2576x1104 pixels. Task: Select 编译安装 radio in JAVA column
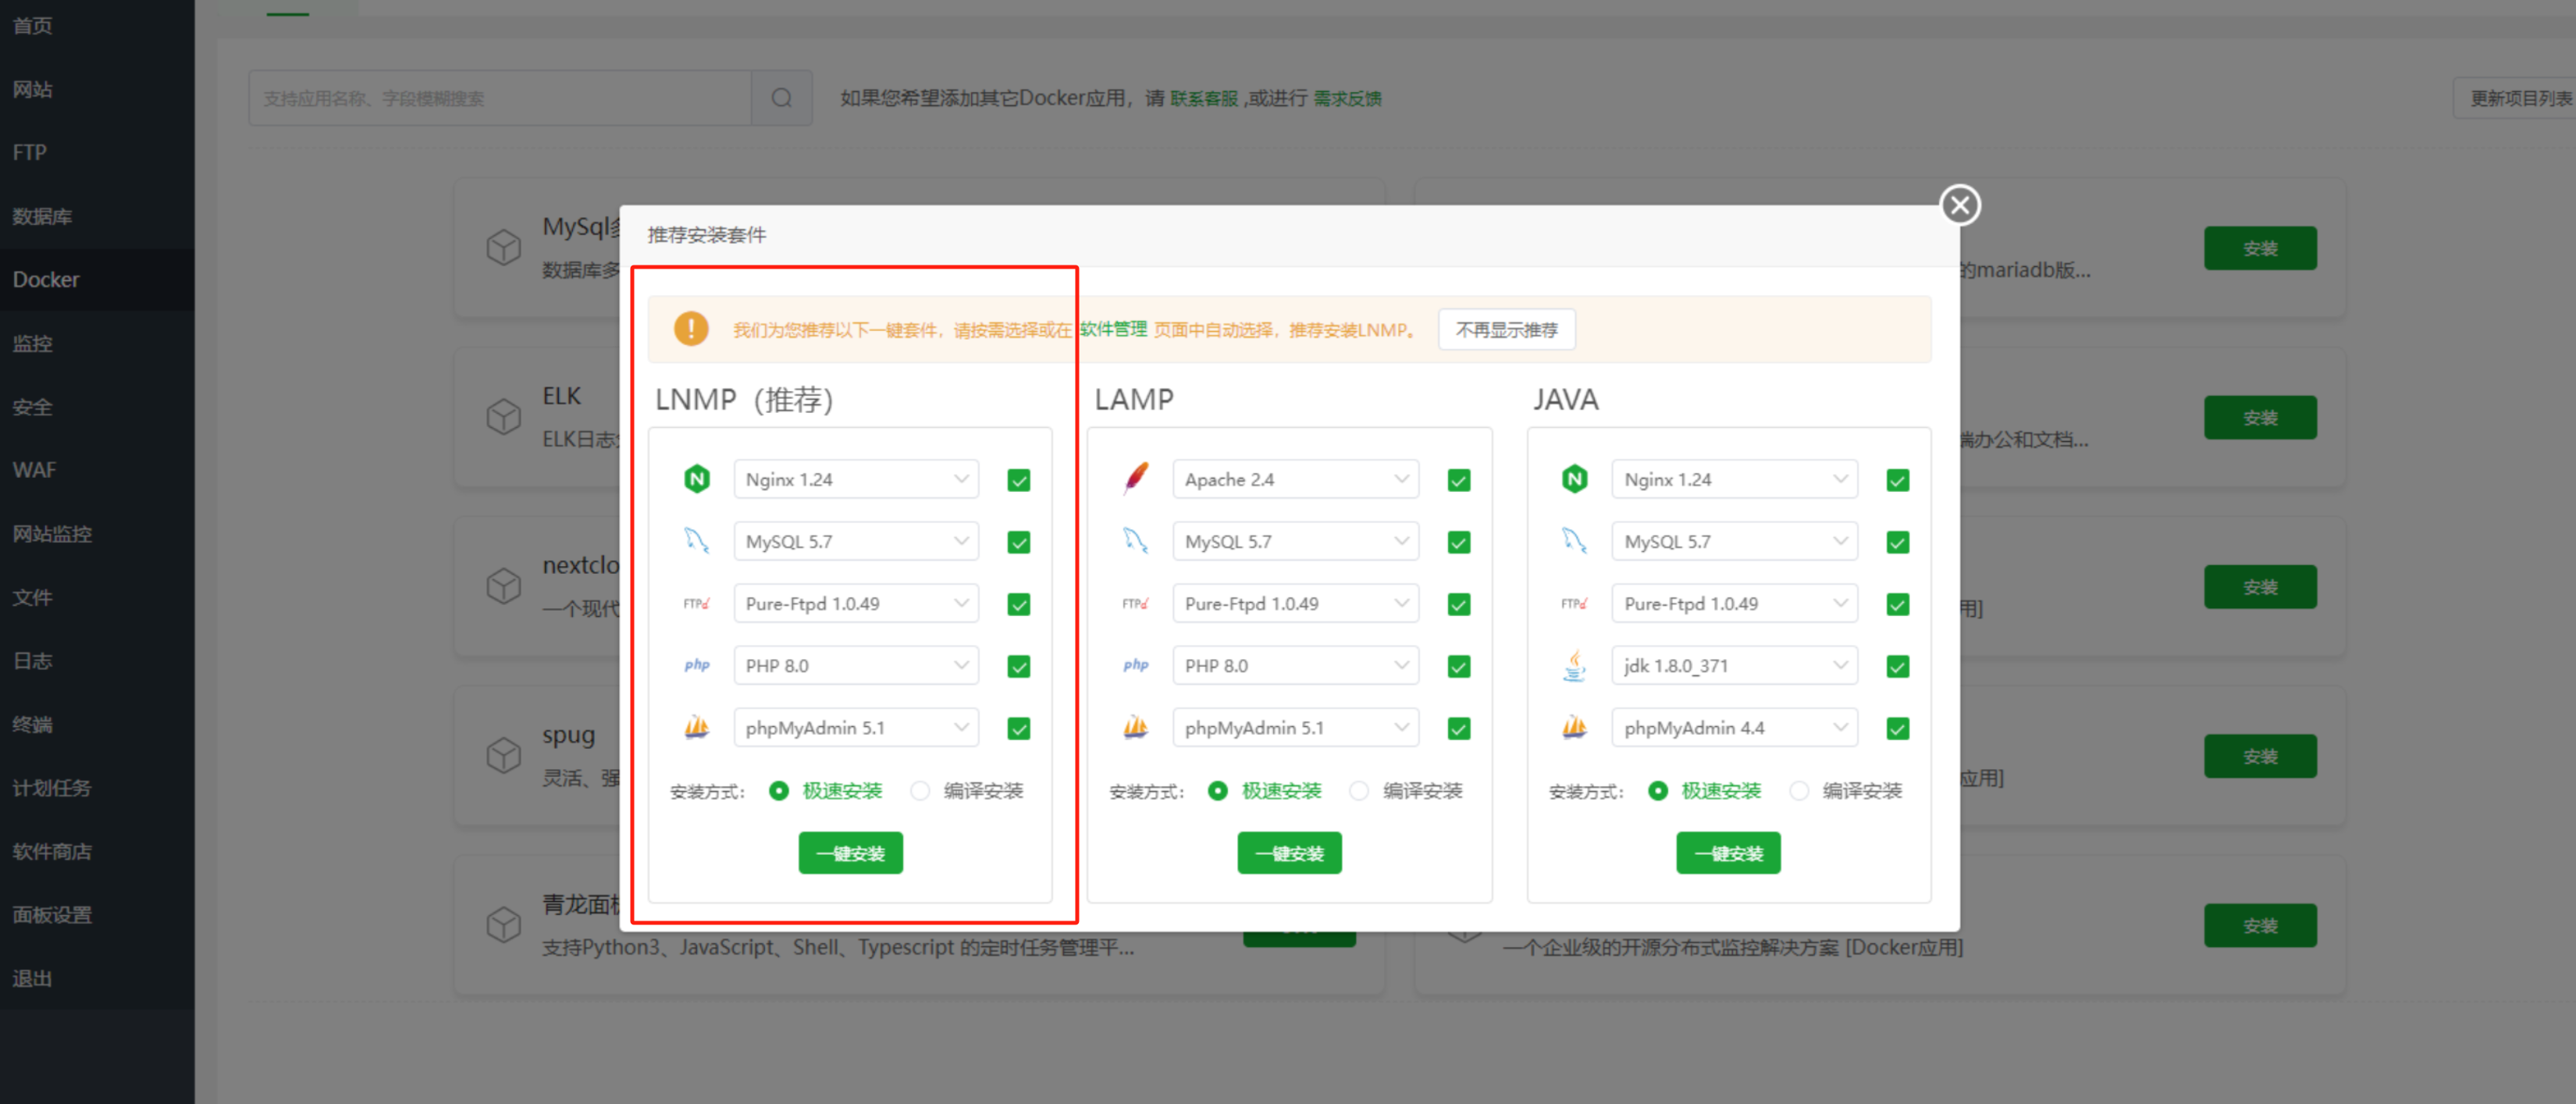pyautogui.click(x=1799, y=790)
